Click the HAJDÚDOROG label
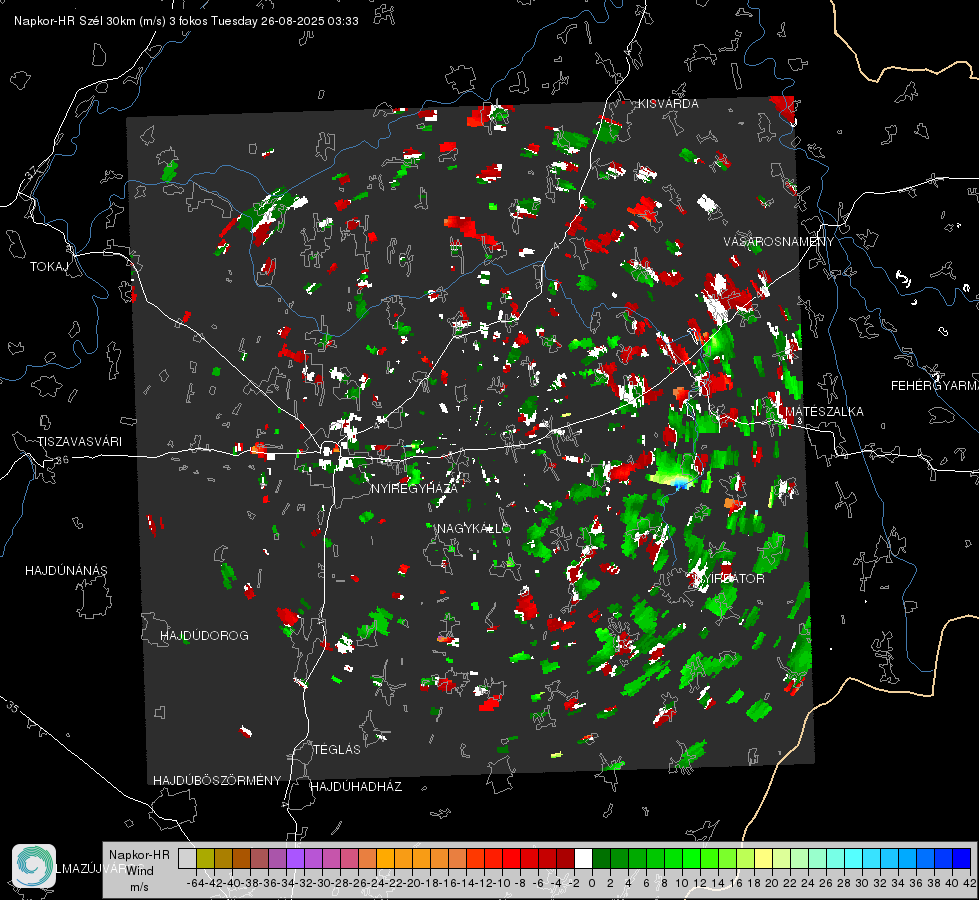 [204, 636]
